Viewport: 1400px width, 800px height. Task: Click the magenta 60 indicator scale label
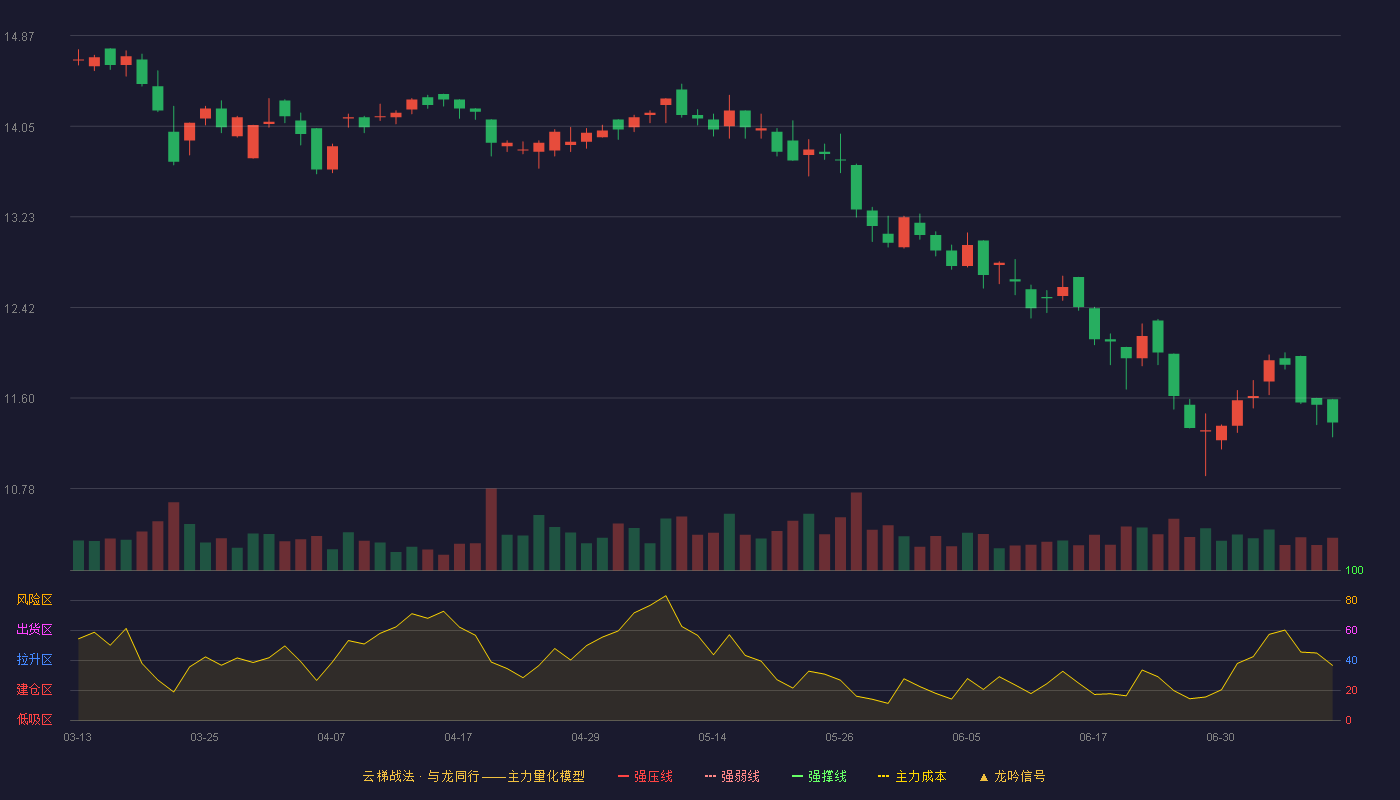[1351, 631]
